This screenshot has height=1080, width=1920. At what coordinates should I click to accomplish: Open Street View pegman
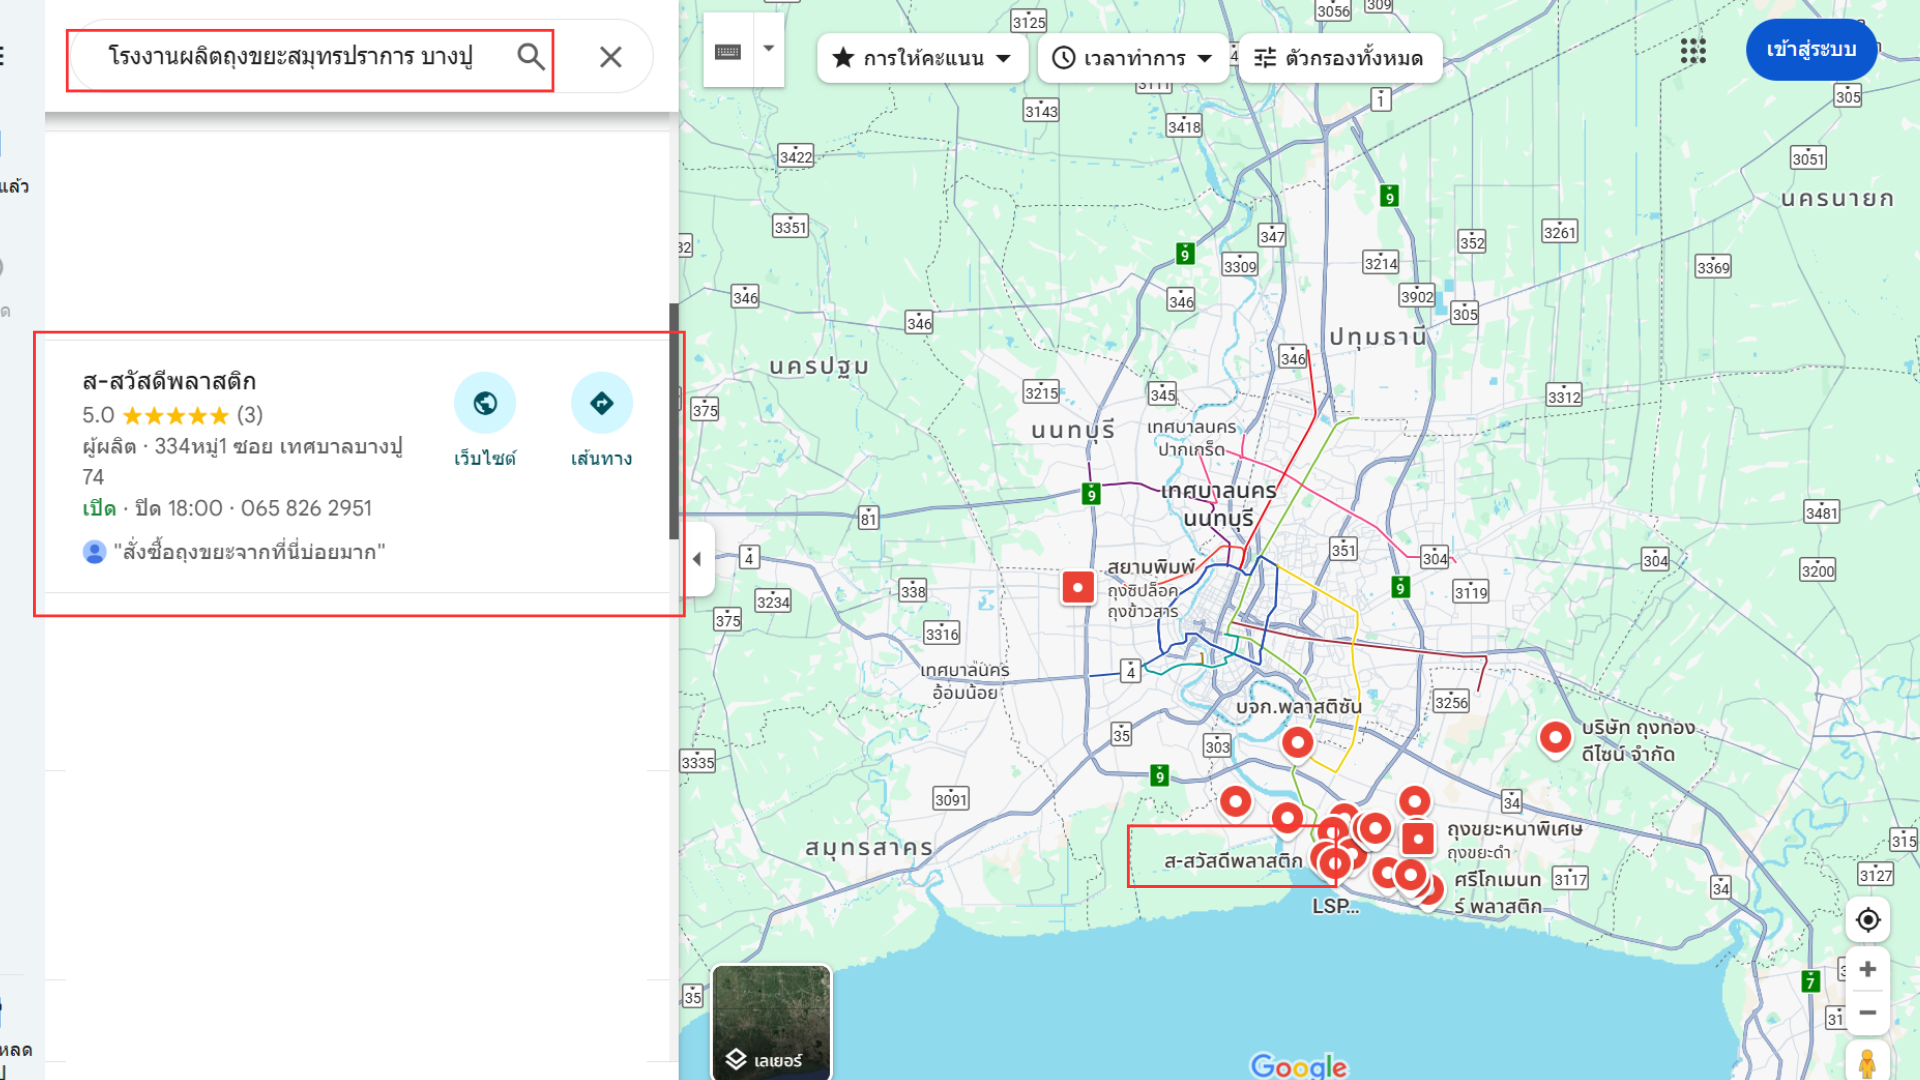(1867, 1062)
